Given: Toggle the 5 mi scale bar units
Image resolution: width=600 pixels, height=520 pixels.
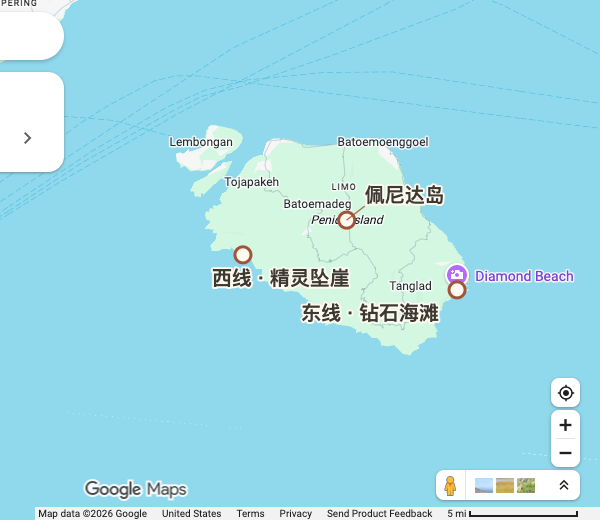Looking at the screenshot, I should tap(512, 513).
